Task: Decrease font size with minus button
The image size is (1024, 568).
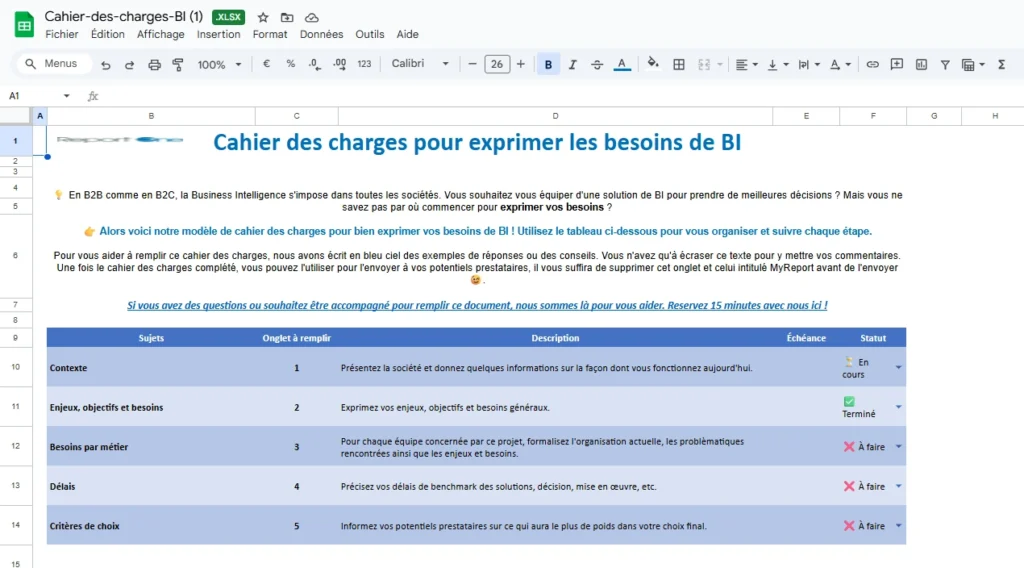Action: point(472,64)
